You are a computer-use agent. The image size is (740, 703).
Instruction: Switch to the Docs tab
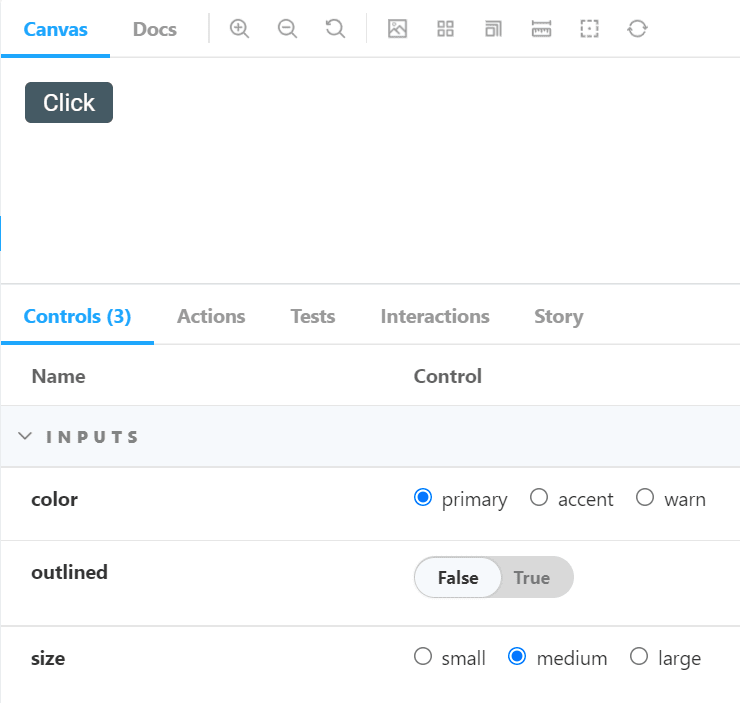pos(155,29)
